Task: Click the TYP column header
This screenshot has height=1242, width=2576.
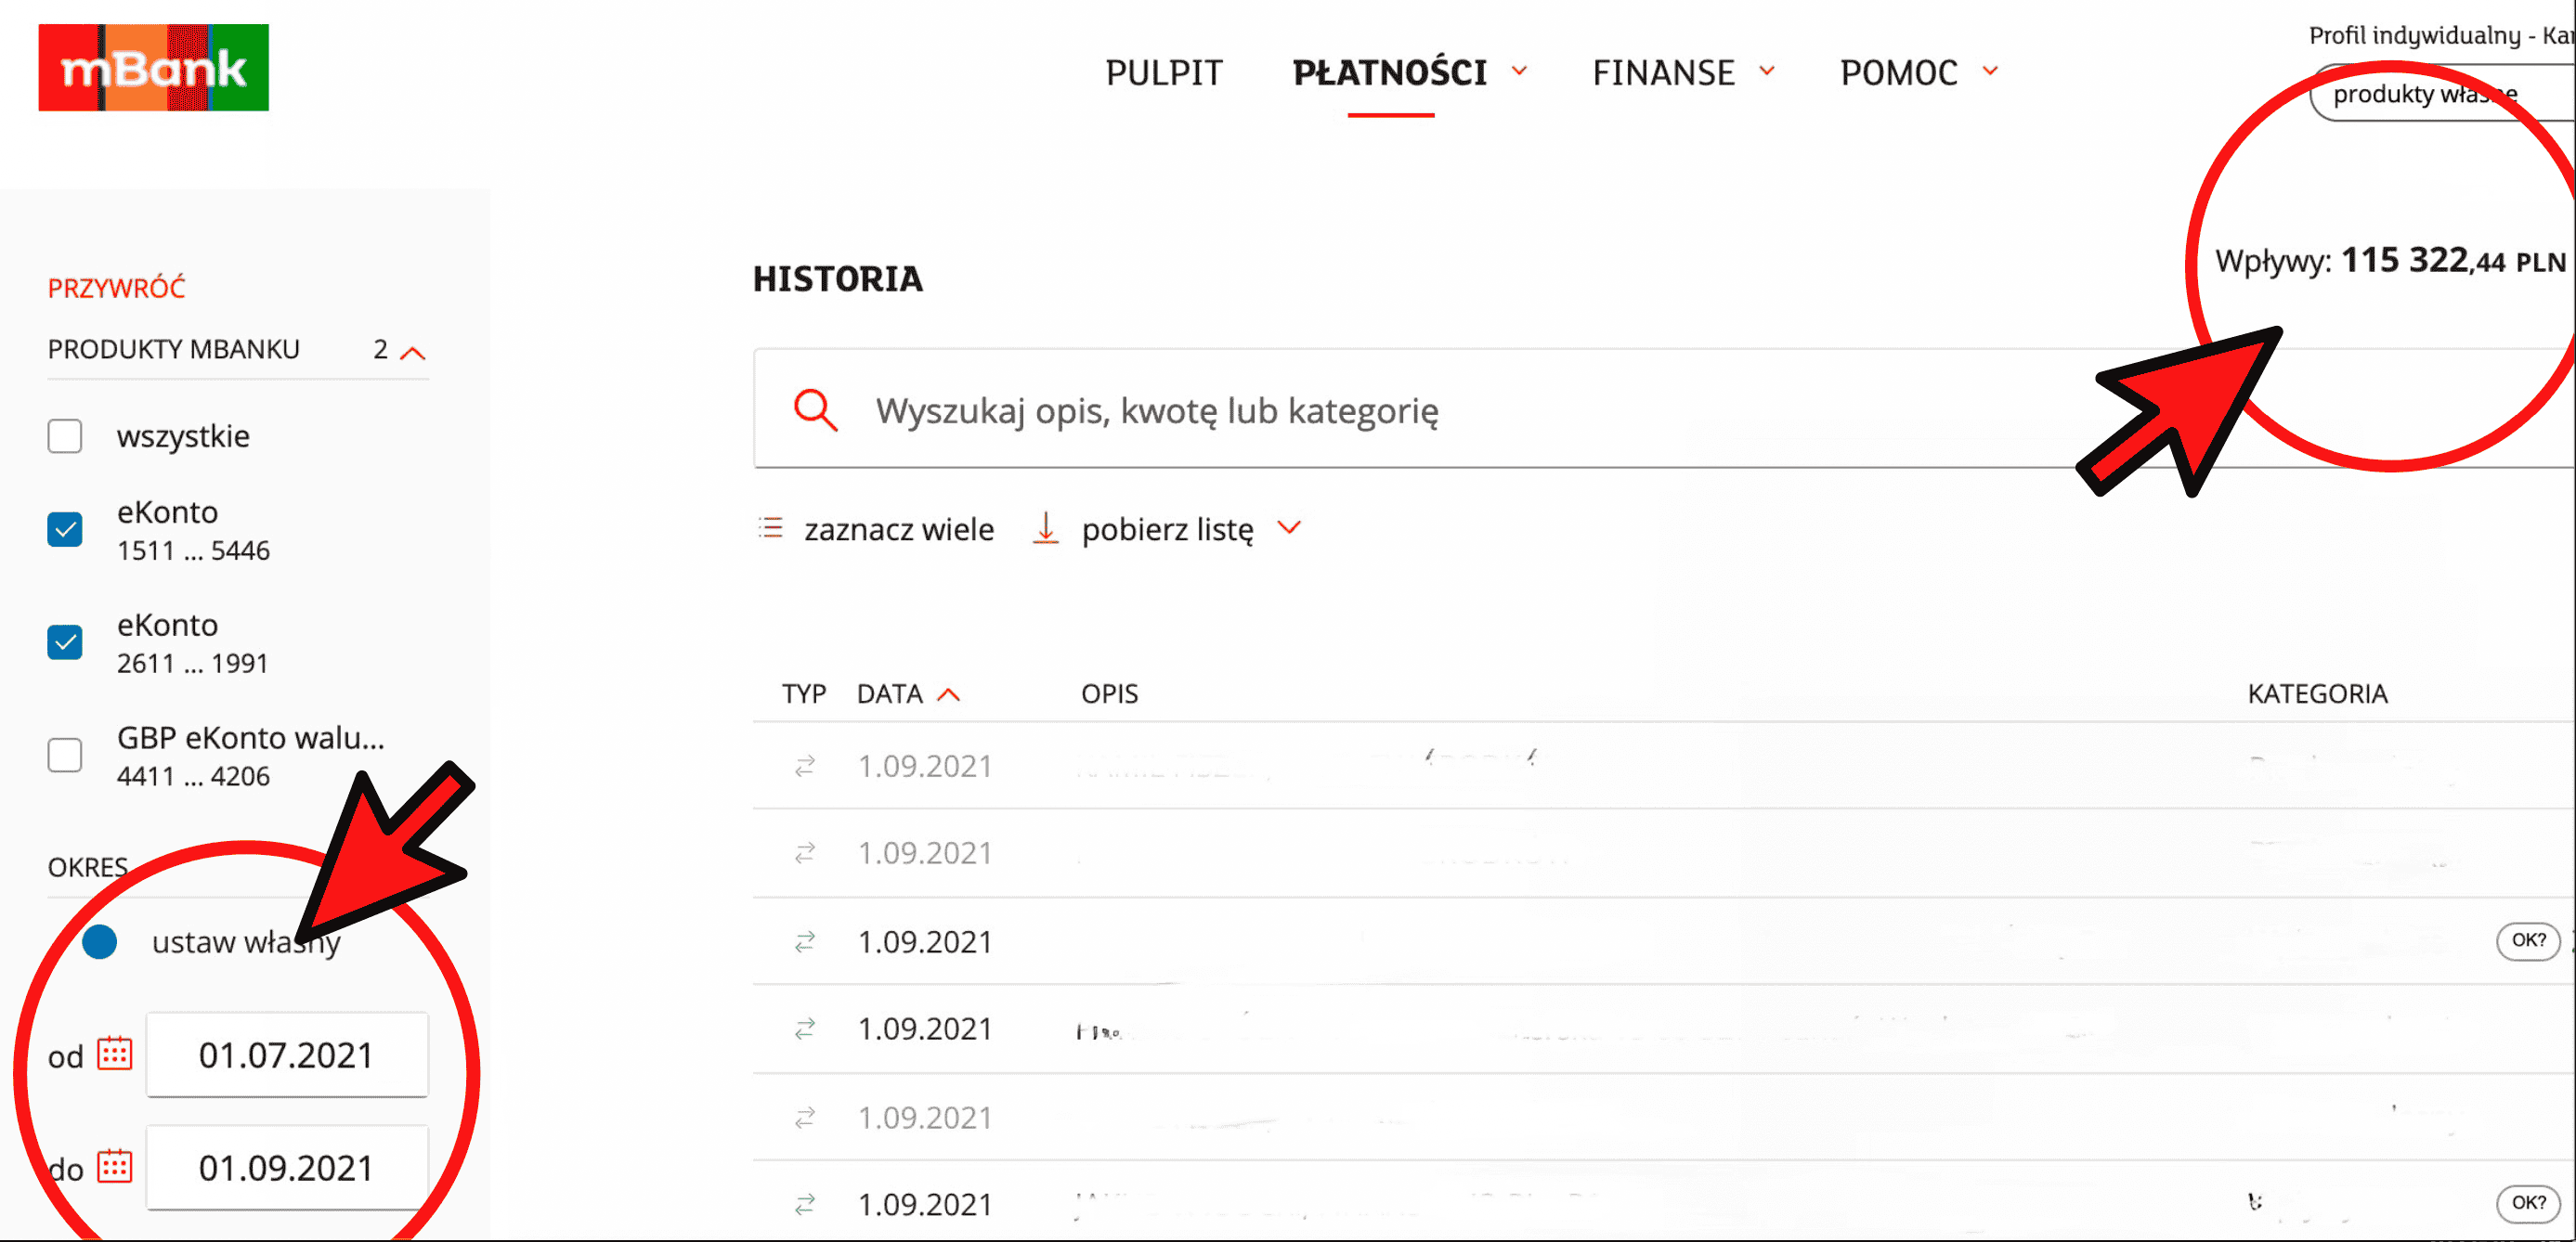Action: (803, 694)
